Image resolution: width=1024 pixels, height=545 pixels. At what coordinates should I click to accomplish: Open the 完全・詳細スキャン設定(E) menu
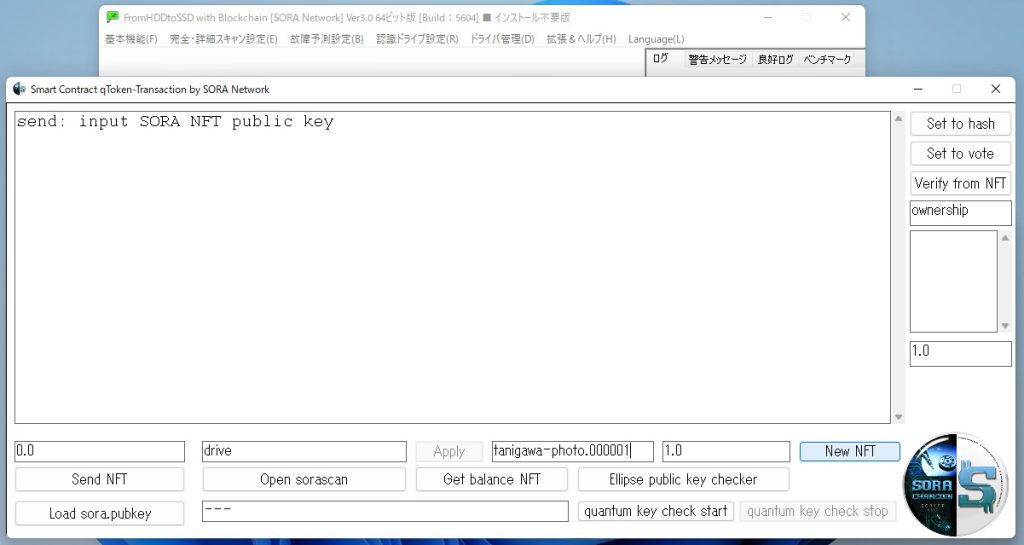click(223, 39)
